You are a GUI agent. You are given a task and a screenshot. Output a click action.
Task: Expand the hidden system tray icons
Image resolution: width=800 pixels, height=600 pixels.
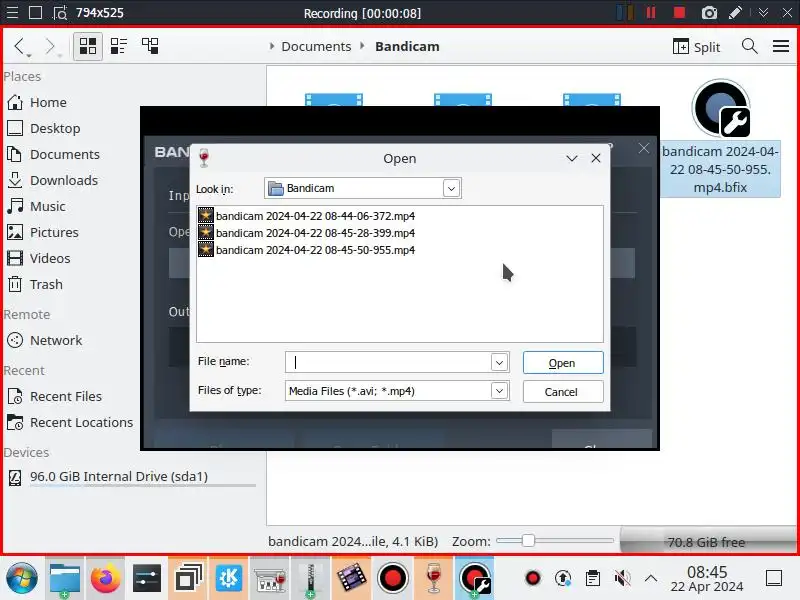[651, 579]
